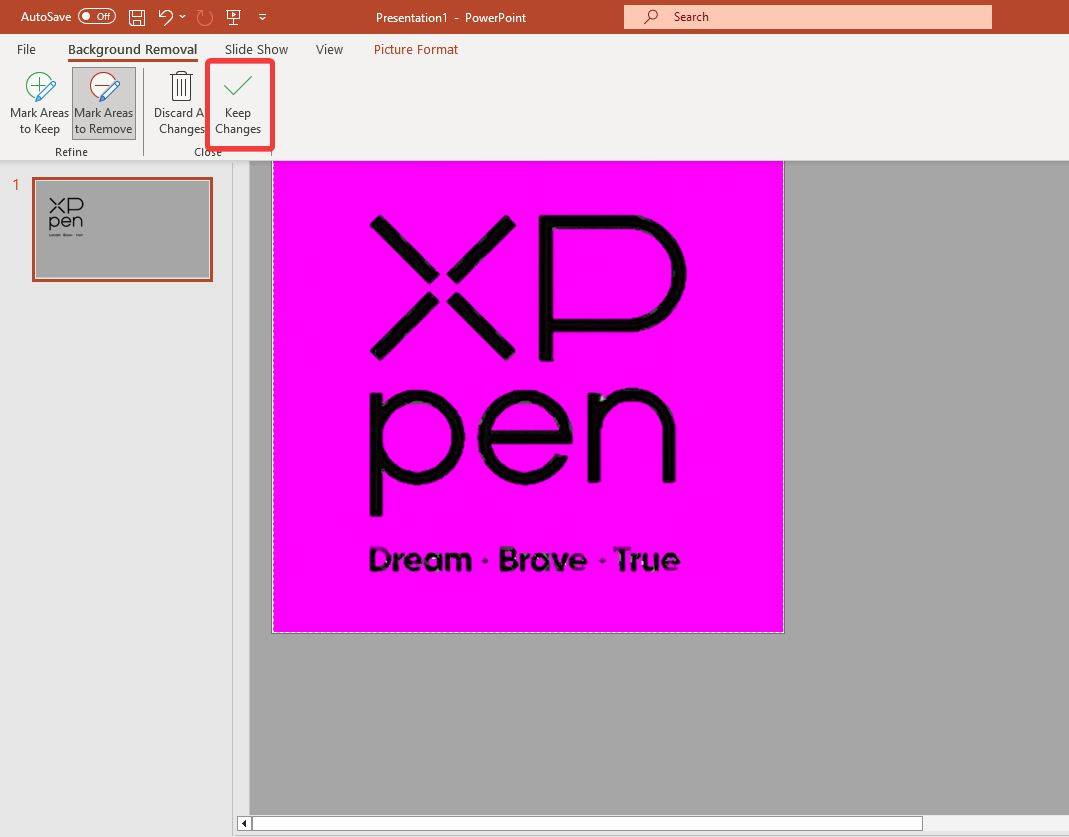Click the horizontal scrollbar left arrow
Screen dimensions: 1069x837
pyautogui.click(x=244, y=823)
